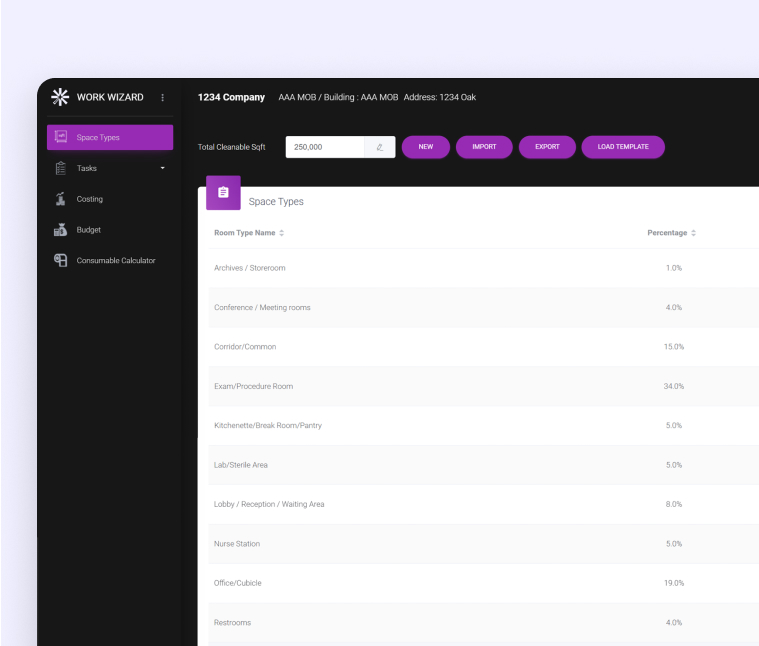Select the Office/Cubicle row
The image size is (759, 646).
click(x=484, y=583)
